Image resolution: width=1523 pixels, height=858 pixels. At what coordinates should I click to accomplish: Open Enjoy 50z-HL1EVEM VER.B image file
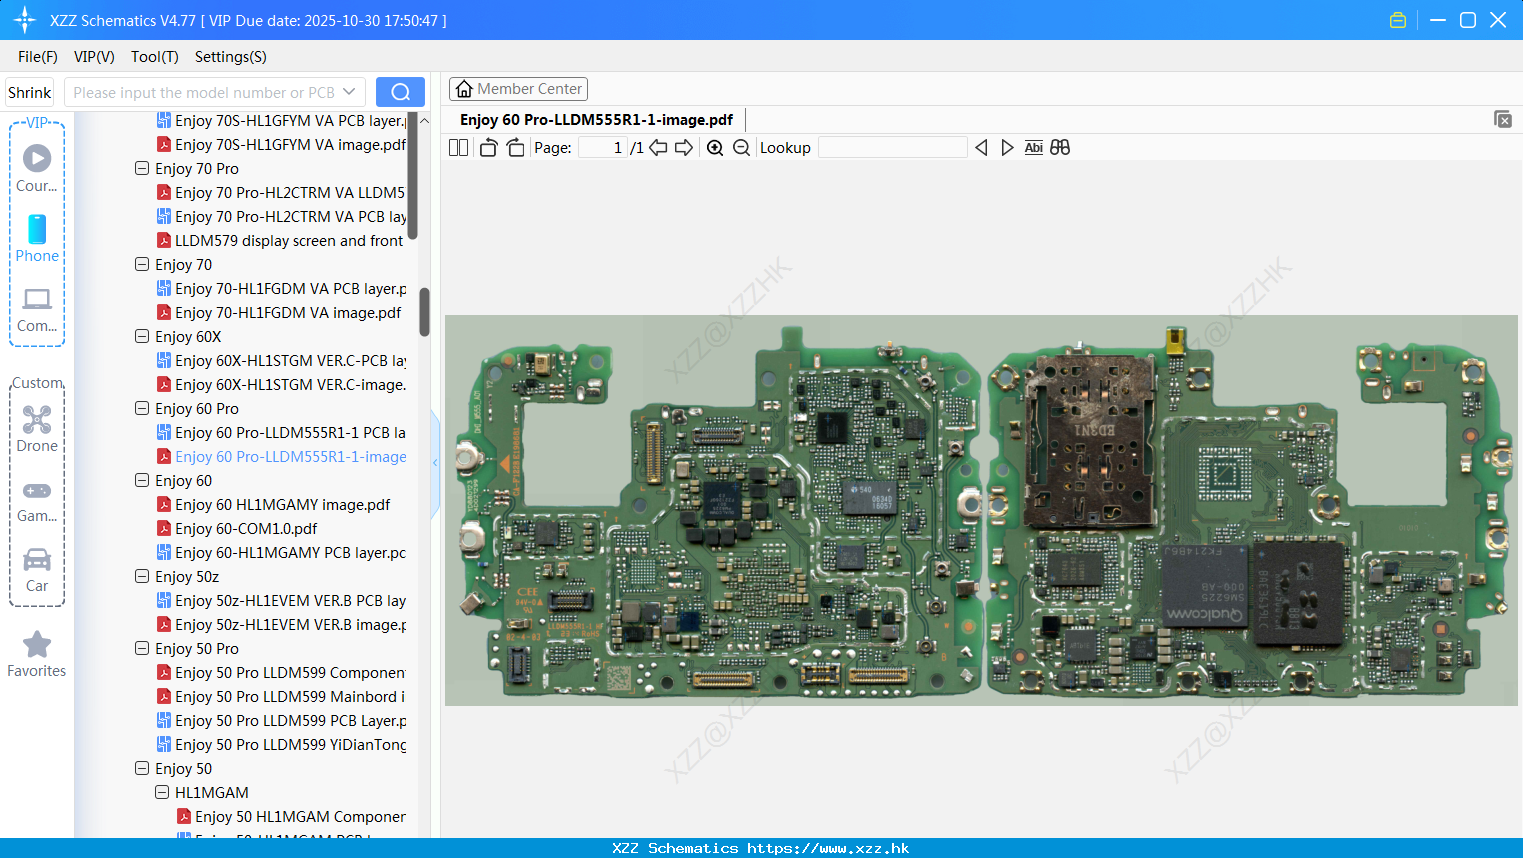pos(281,624)
